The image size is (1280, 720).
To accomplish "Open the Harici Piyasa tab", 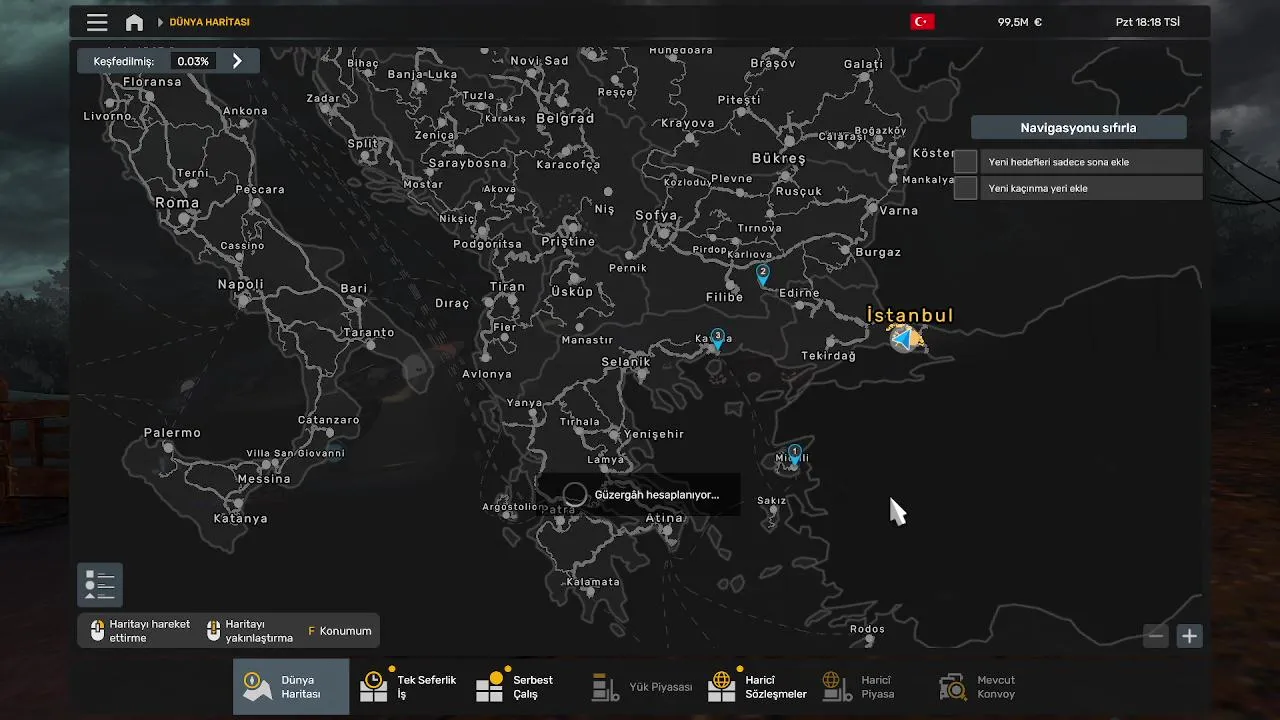I will 872,687.
